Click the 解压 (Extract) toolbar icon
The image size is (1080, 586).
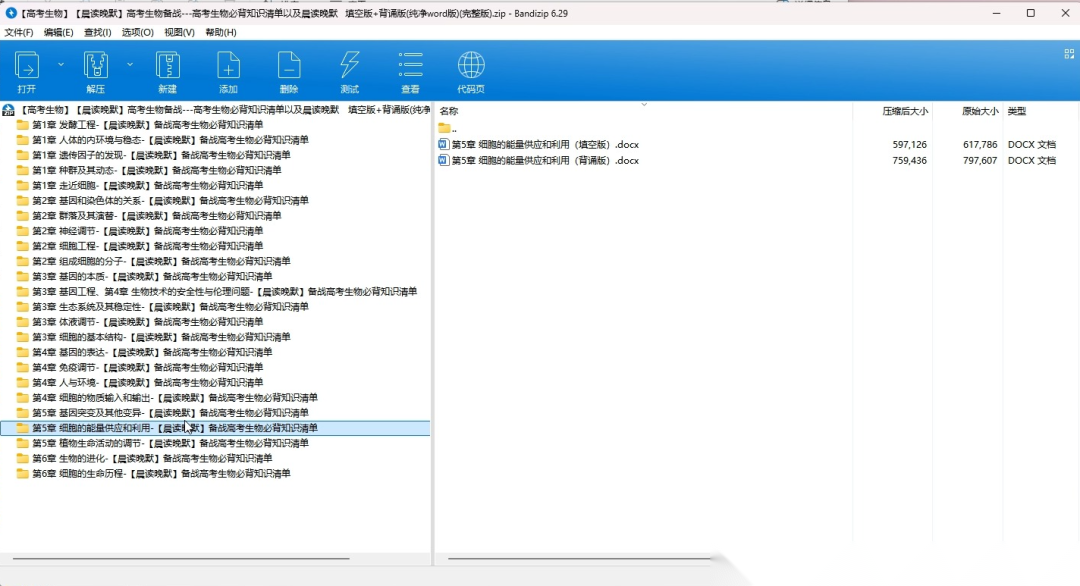click(x=95, y=67)
